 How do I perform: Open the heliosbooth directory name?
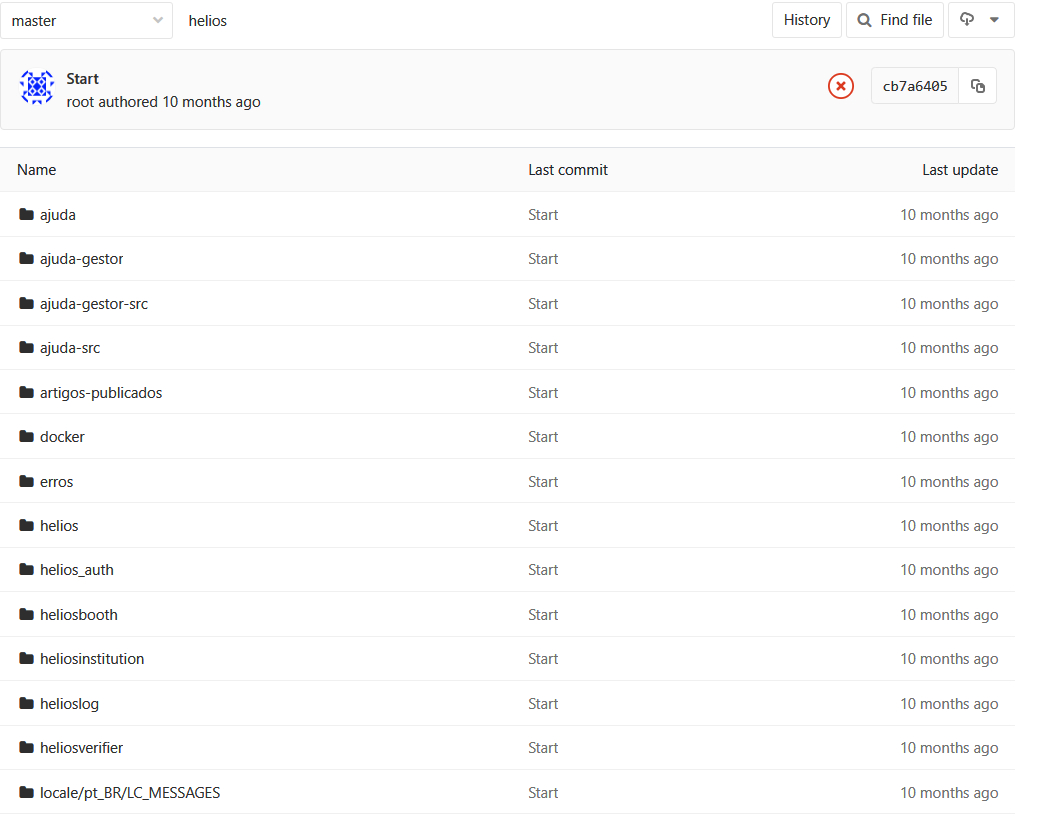tap(79, 615)
